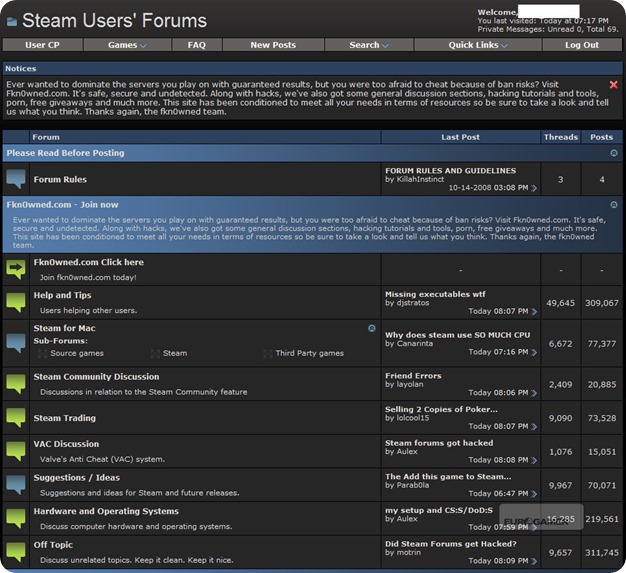Open the Hardware and Operating Systems forum
Screen dimensions: 626x573
[x=106, y=511]
